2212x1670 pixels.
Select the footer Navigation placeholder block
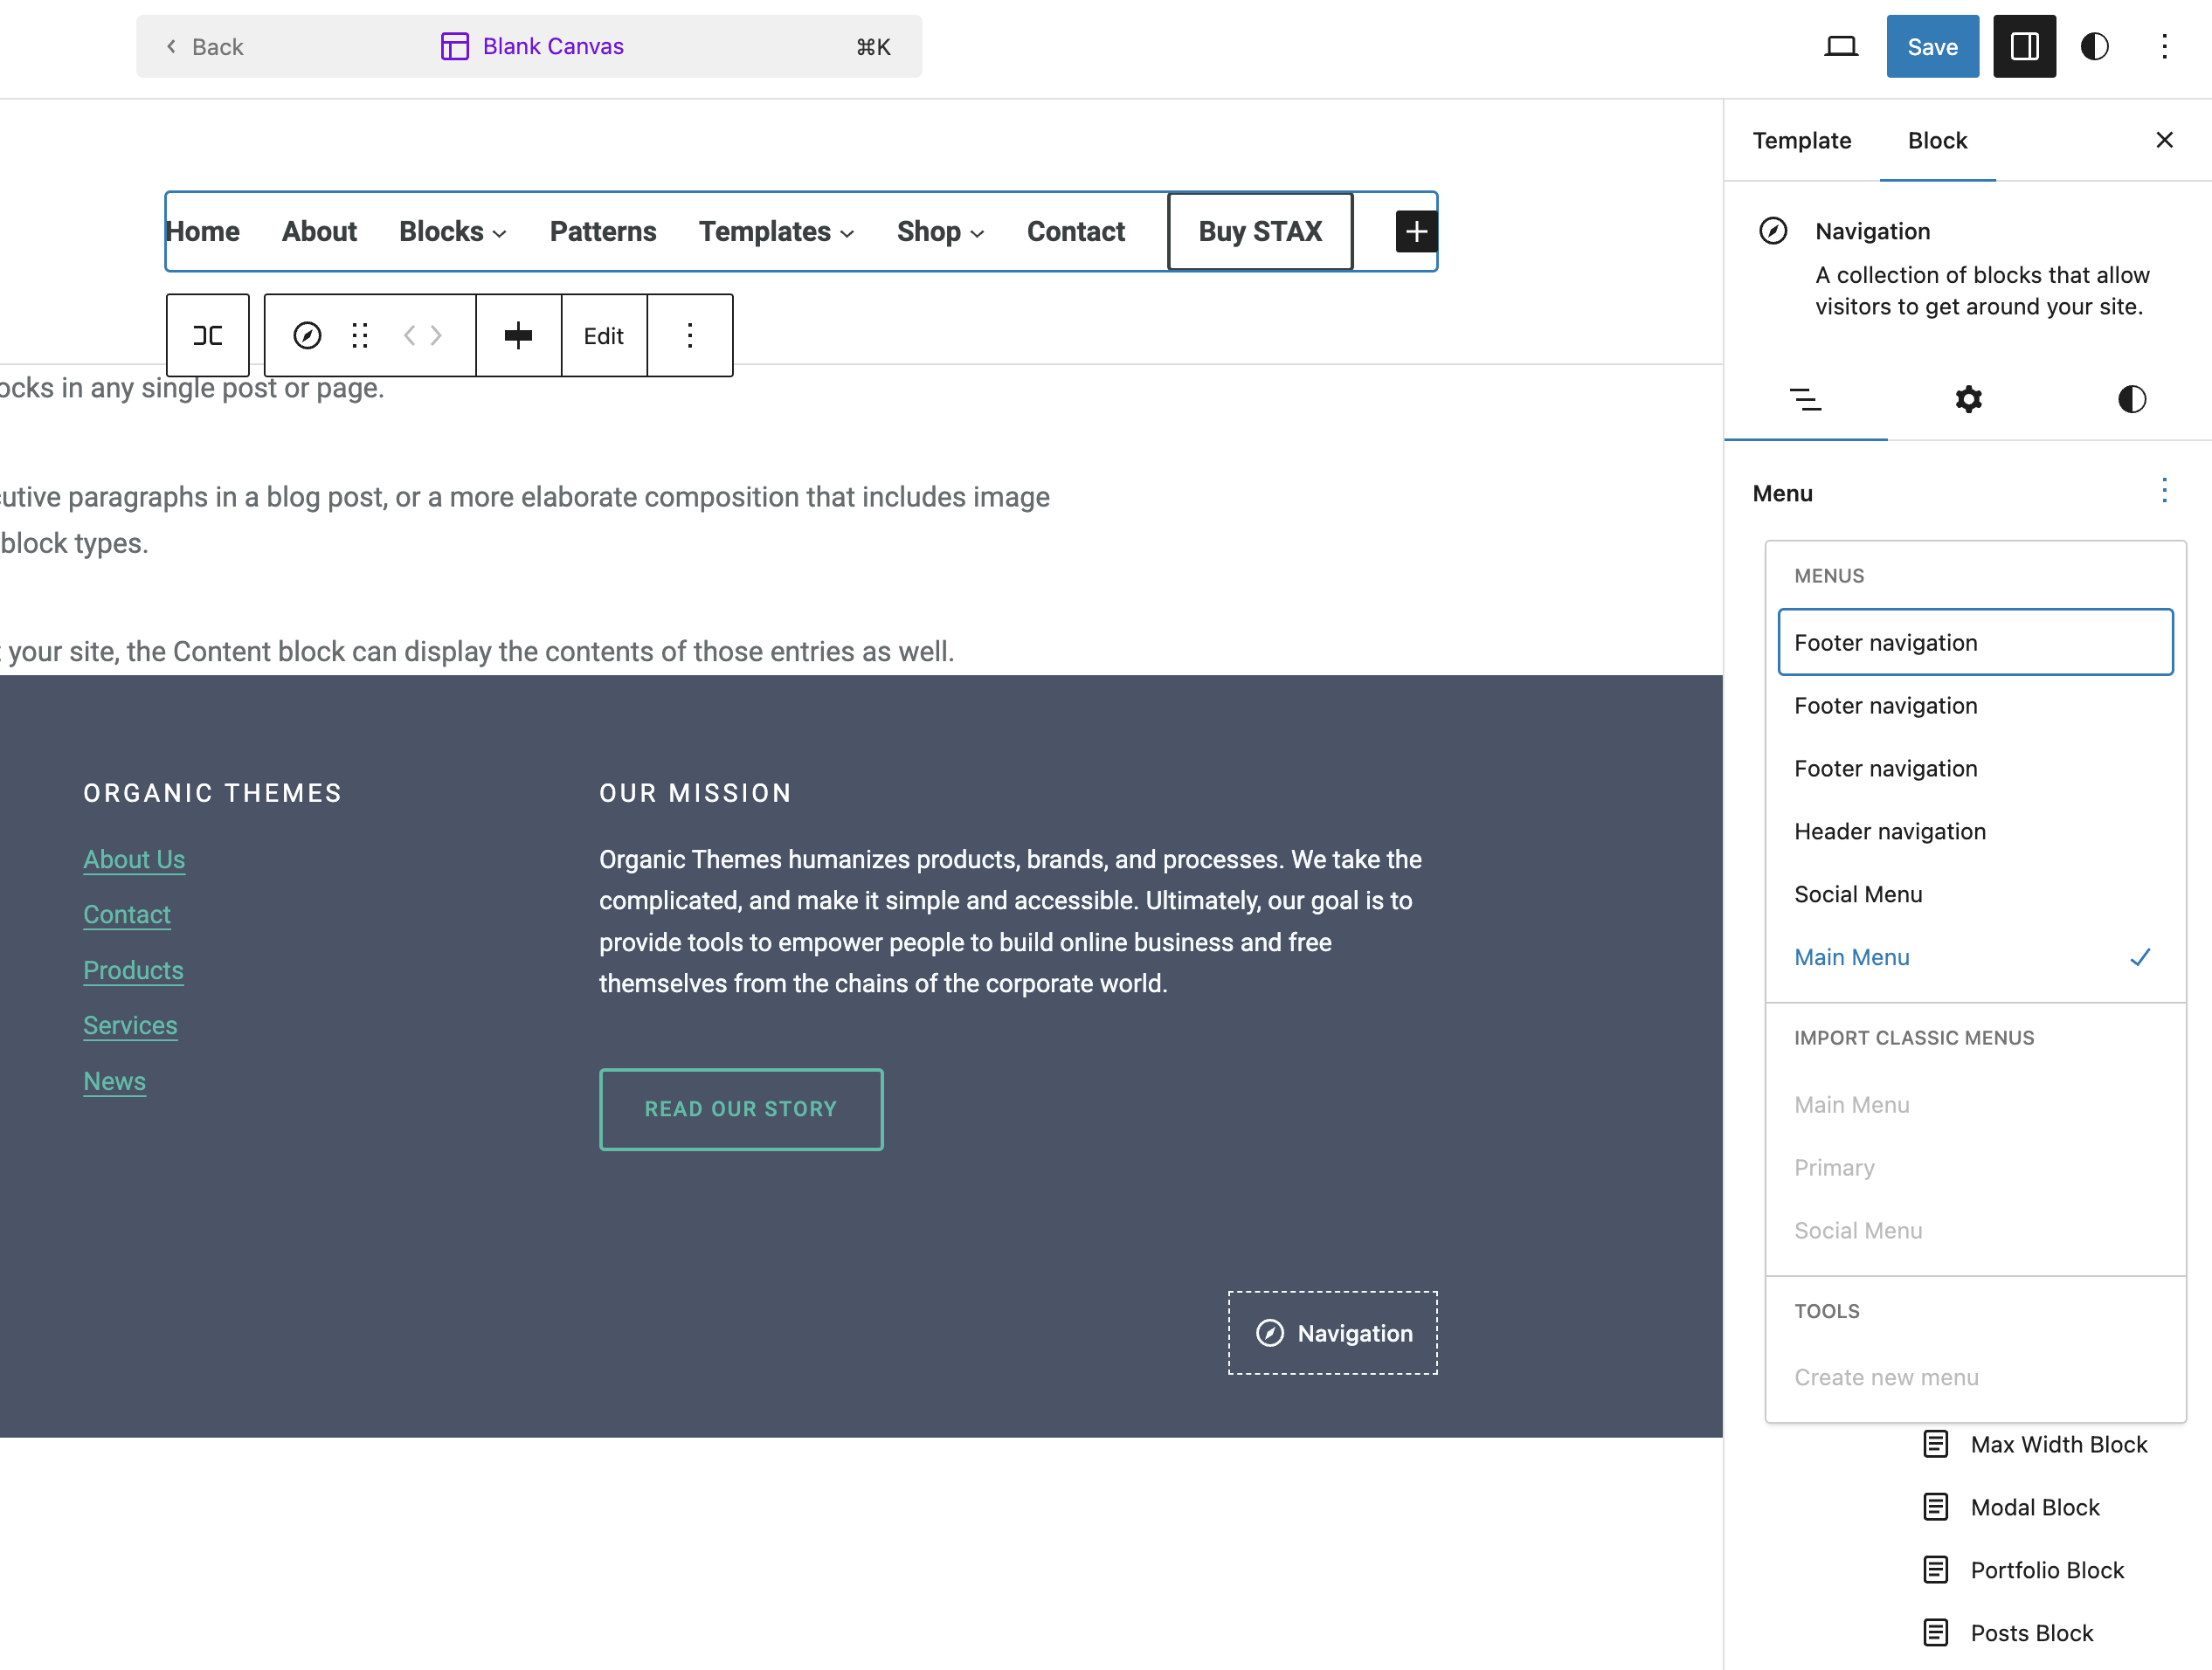pos(1333,1333)
